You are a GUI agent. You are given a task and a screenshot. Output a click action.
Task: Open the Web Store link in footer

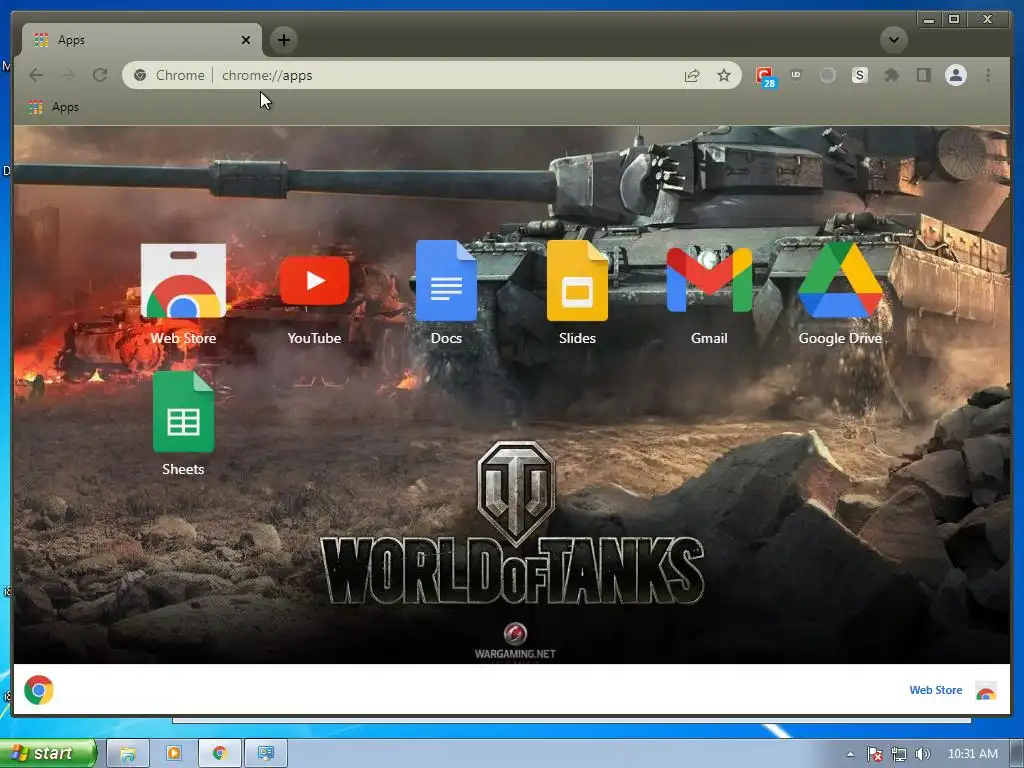935,690
